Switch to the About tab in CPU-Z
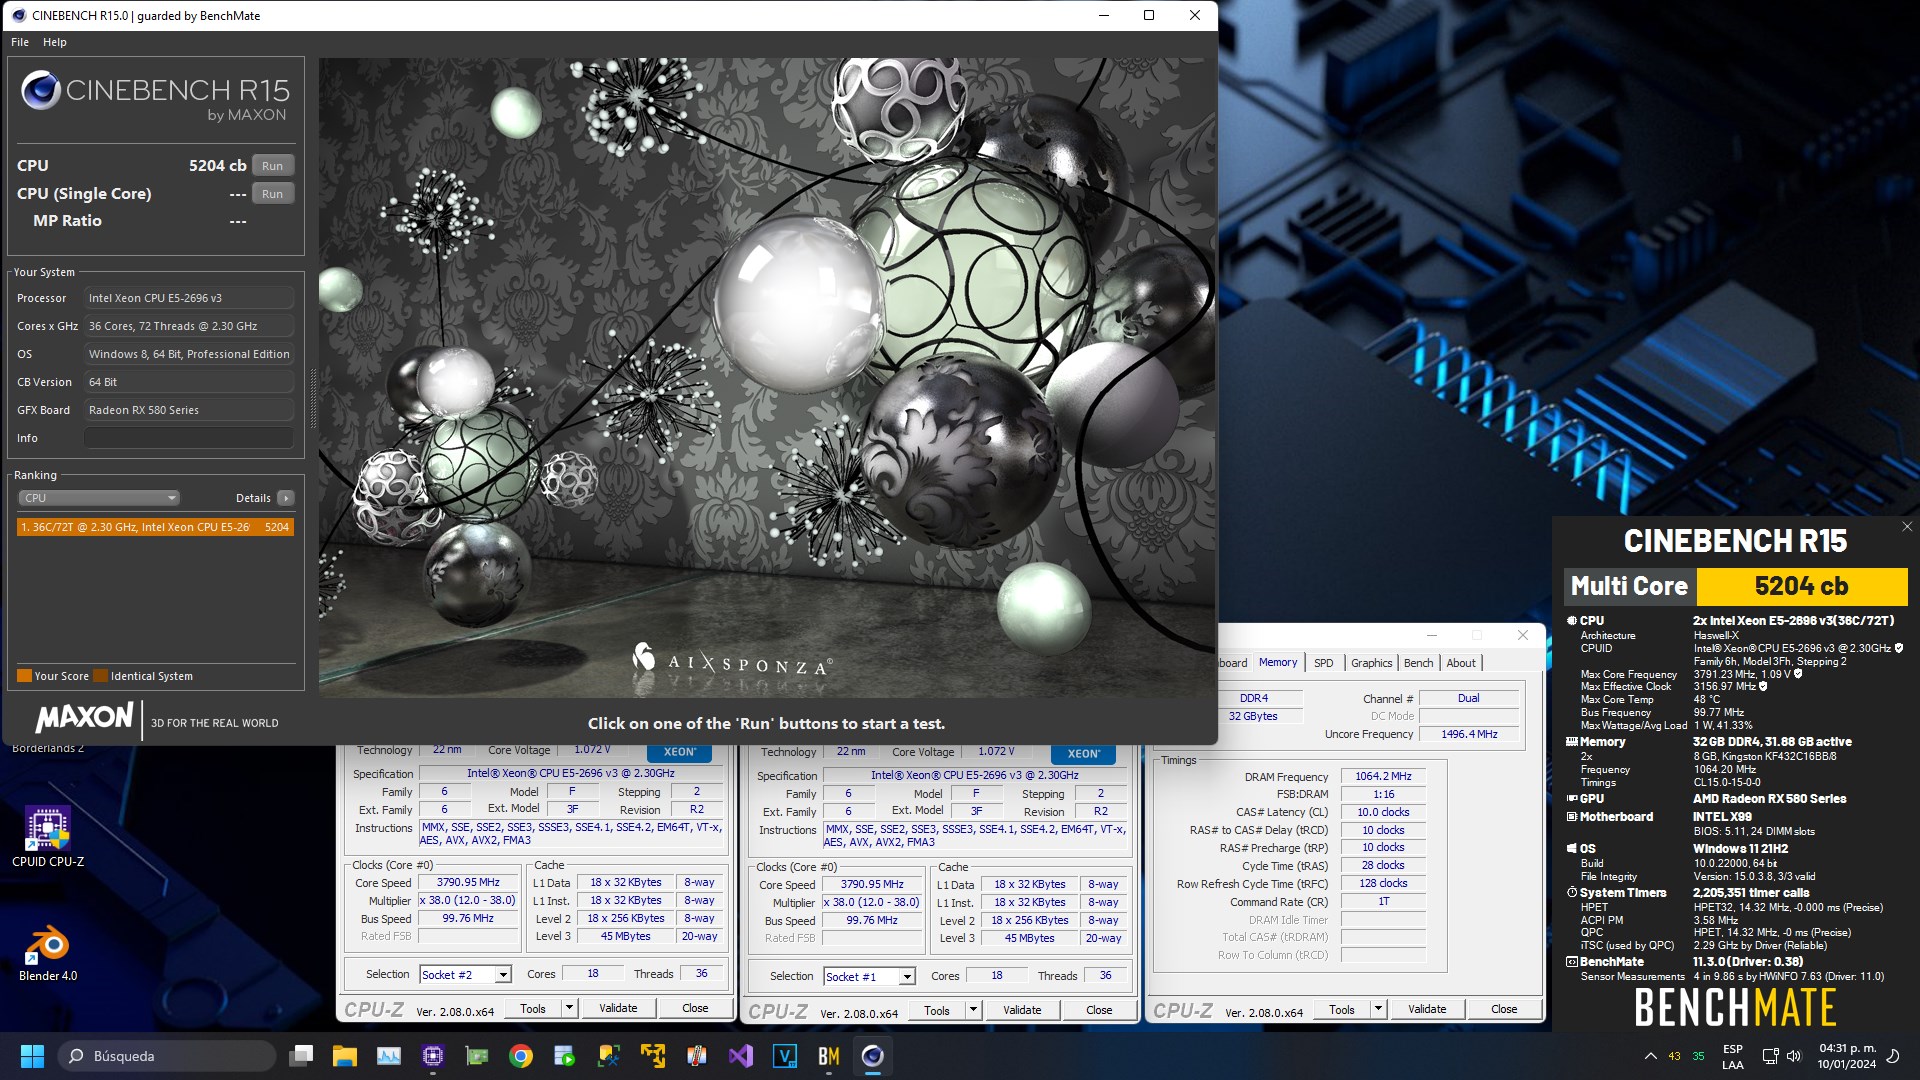This screenshot has height=1080, width=1920. pos(1461,663)
